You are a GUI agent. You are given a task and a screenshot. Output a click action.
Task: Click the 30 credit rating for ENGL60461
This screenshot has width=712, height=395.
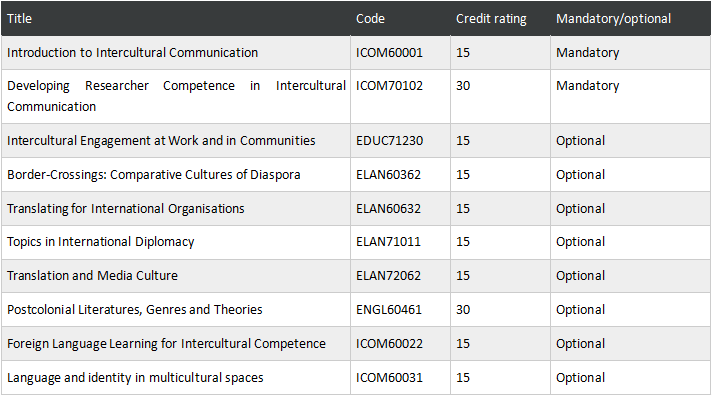[x=463, y=310]
